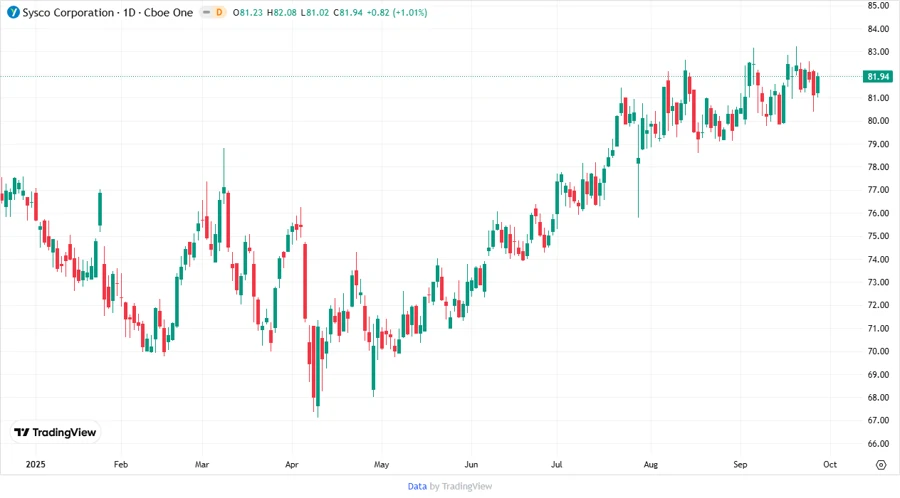The width and height of the screenshot is (900, 498).
Task: Click the open value O81.23
Action: [248, 13]
